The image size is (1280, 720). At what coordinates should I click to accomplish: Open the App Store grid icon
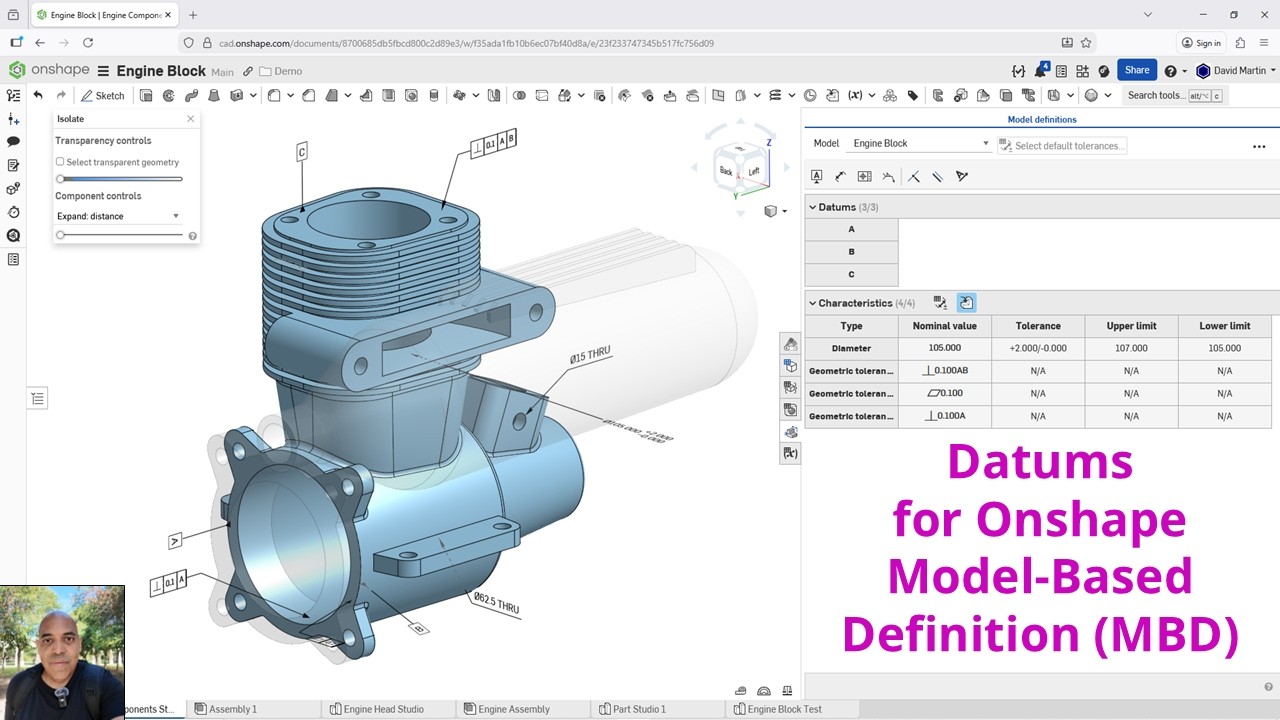(1082, 71)
